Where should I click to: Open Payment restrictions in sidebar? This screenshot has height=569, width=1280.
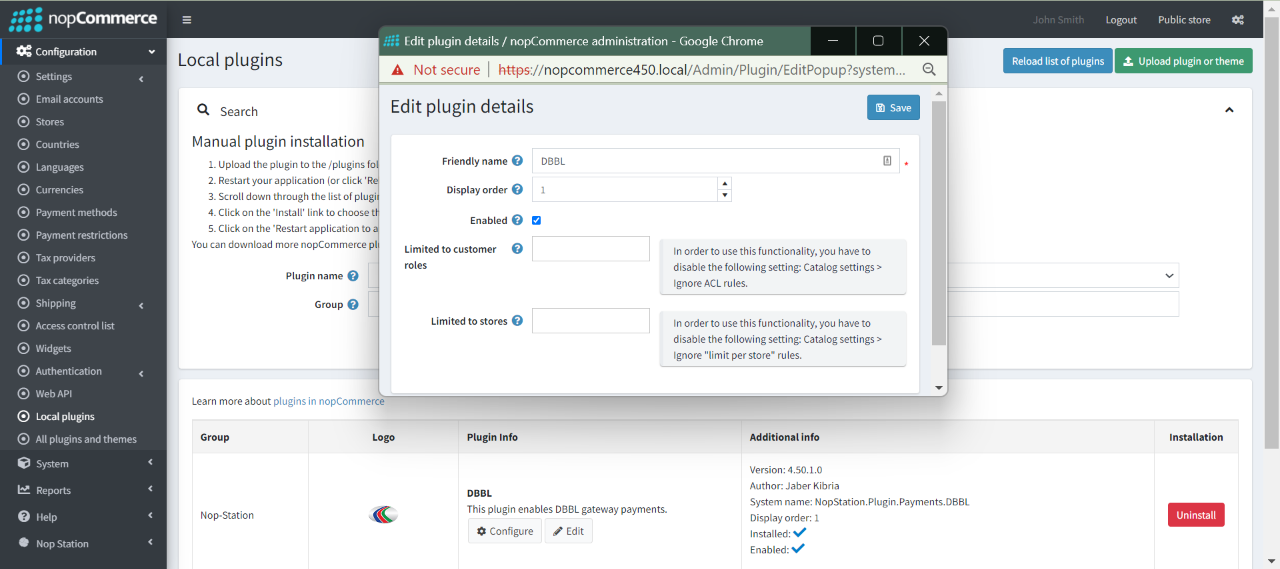(81, 236)
